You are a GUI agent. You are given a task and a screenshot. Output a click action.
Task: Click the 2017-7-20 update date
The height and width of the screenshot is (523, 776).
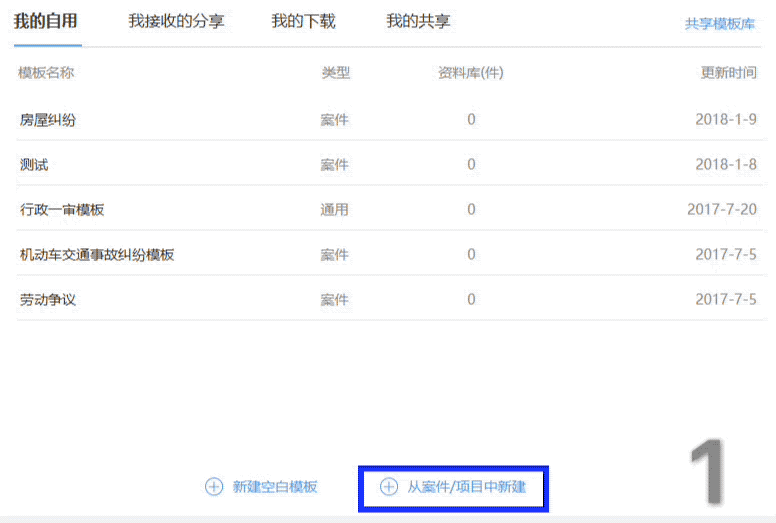pyautogui.click(x=722, y=209)
